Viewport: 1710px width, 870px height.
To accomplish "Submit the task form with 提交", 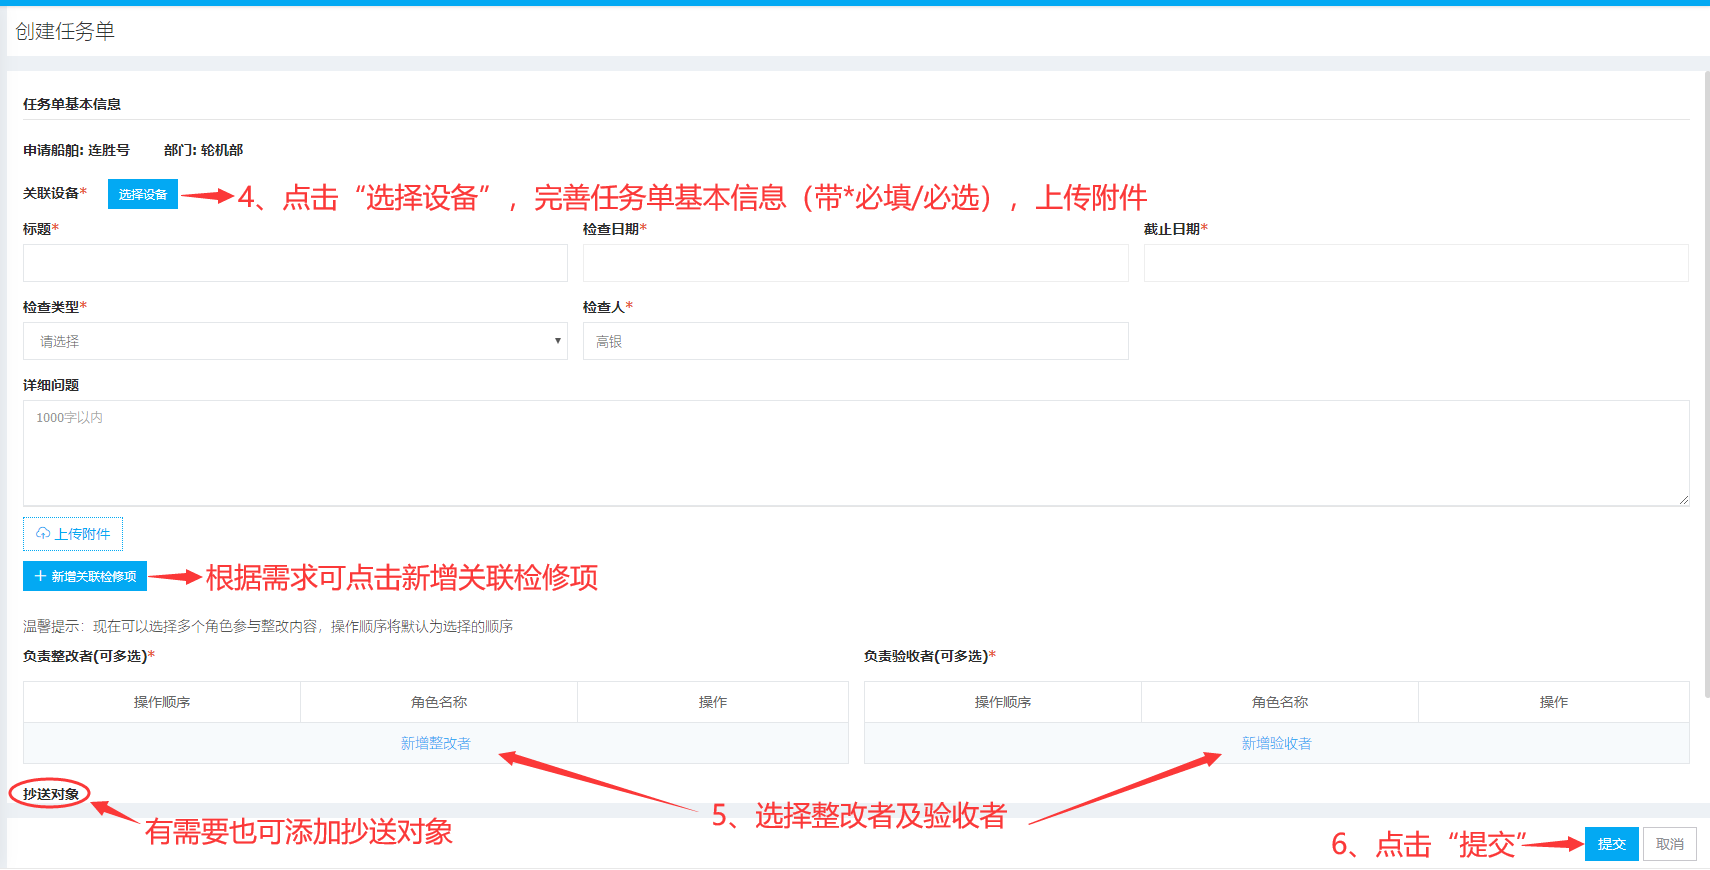I will pos(1612,844).
